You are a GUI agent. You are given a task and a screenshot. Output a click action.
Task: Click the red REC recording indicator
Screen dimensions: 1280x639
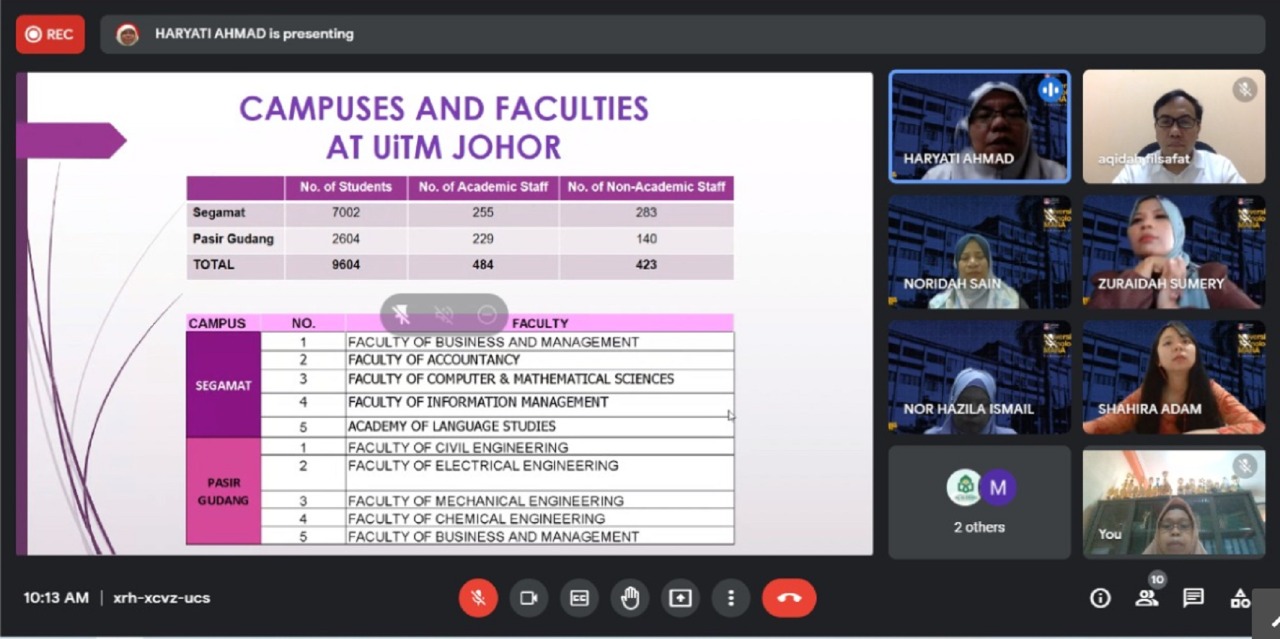50,34
